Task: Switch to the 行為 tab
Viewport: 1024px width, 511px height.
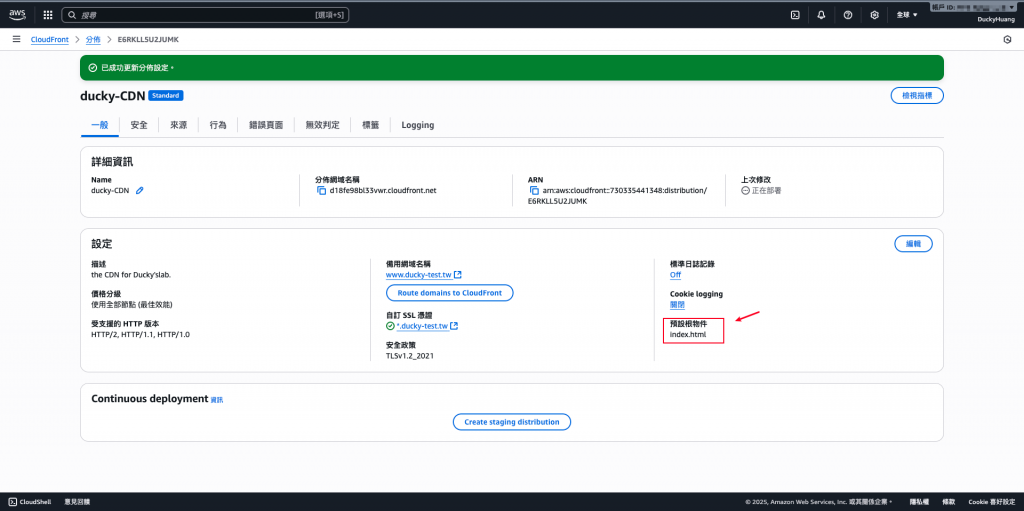Action: tap(218, 125)
